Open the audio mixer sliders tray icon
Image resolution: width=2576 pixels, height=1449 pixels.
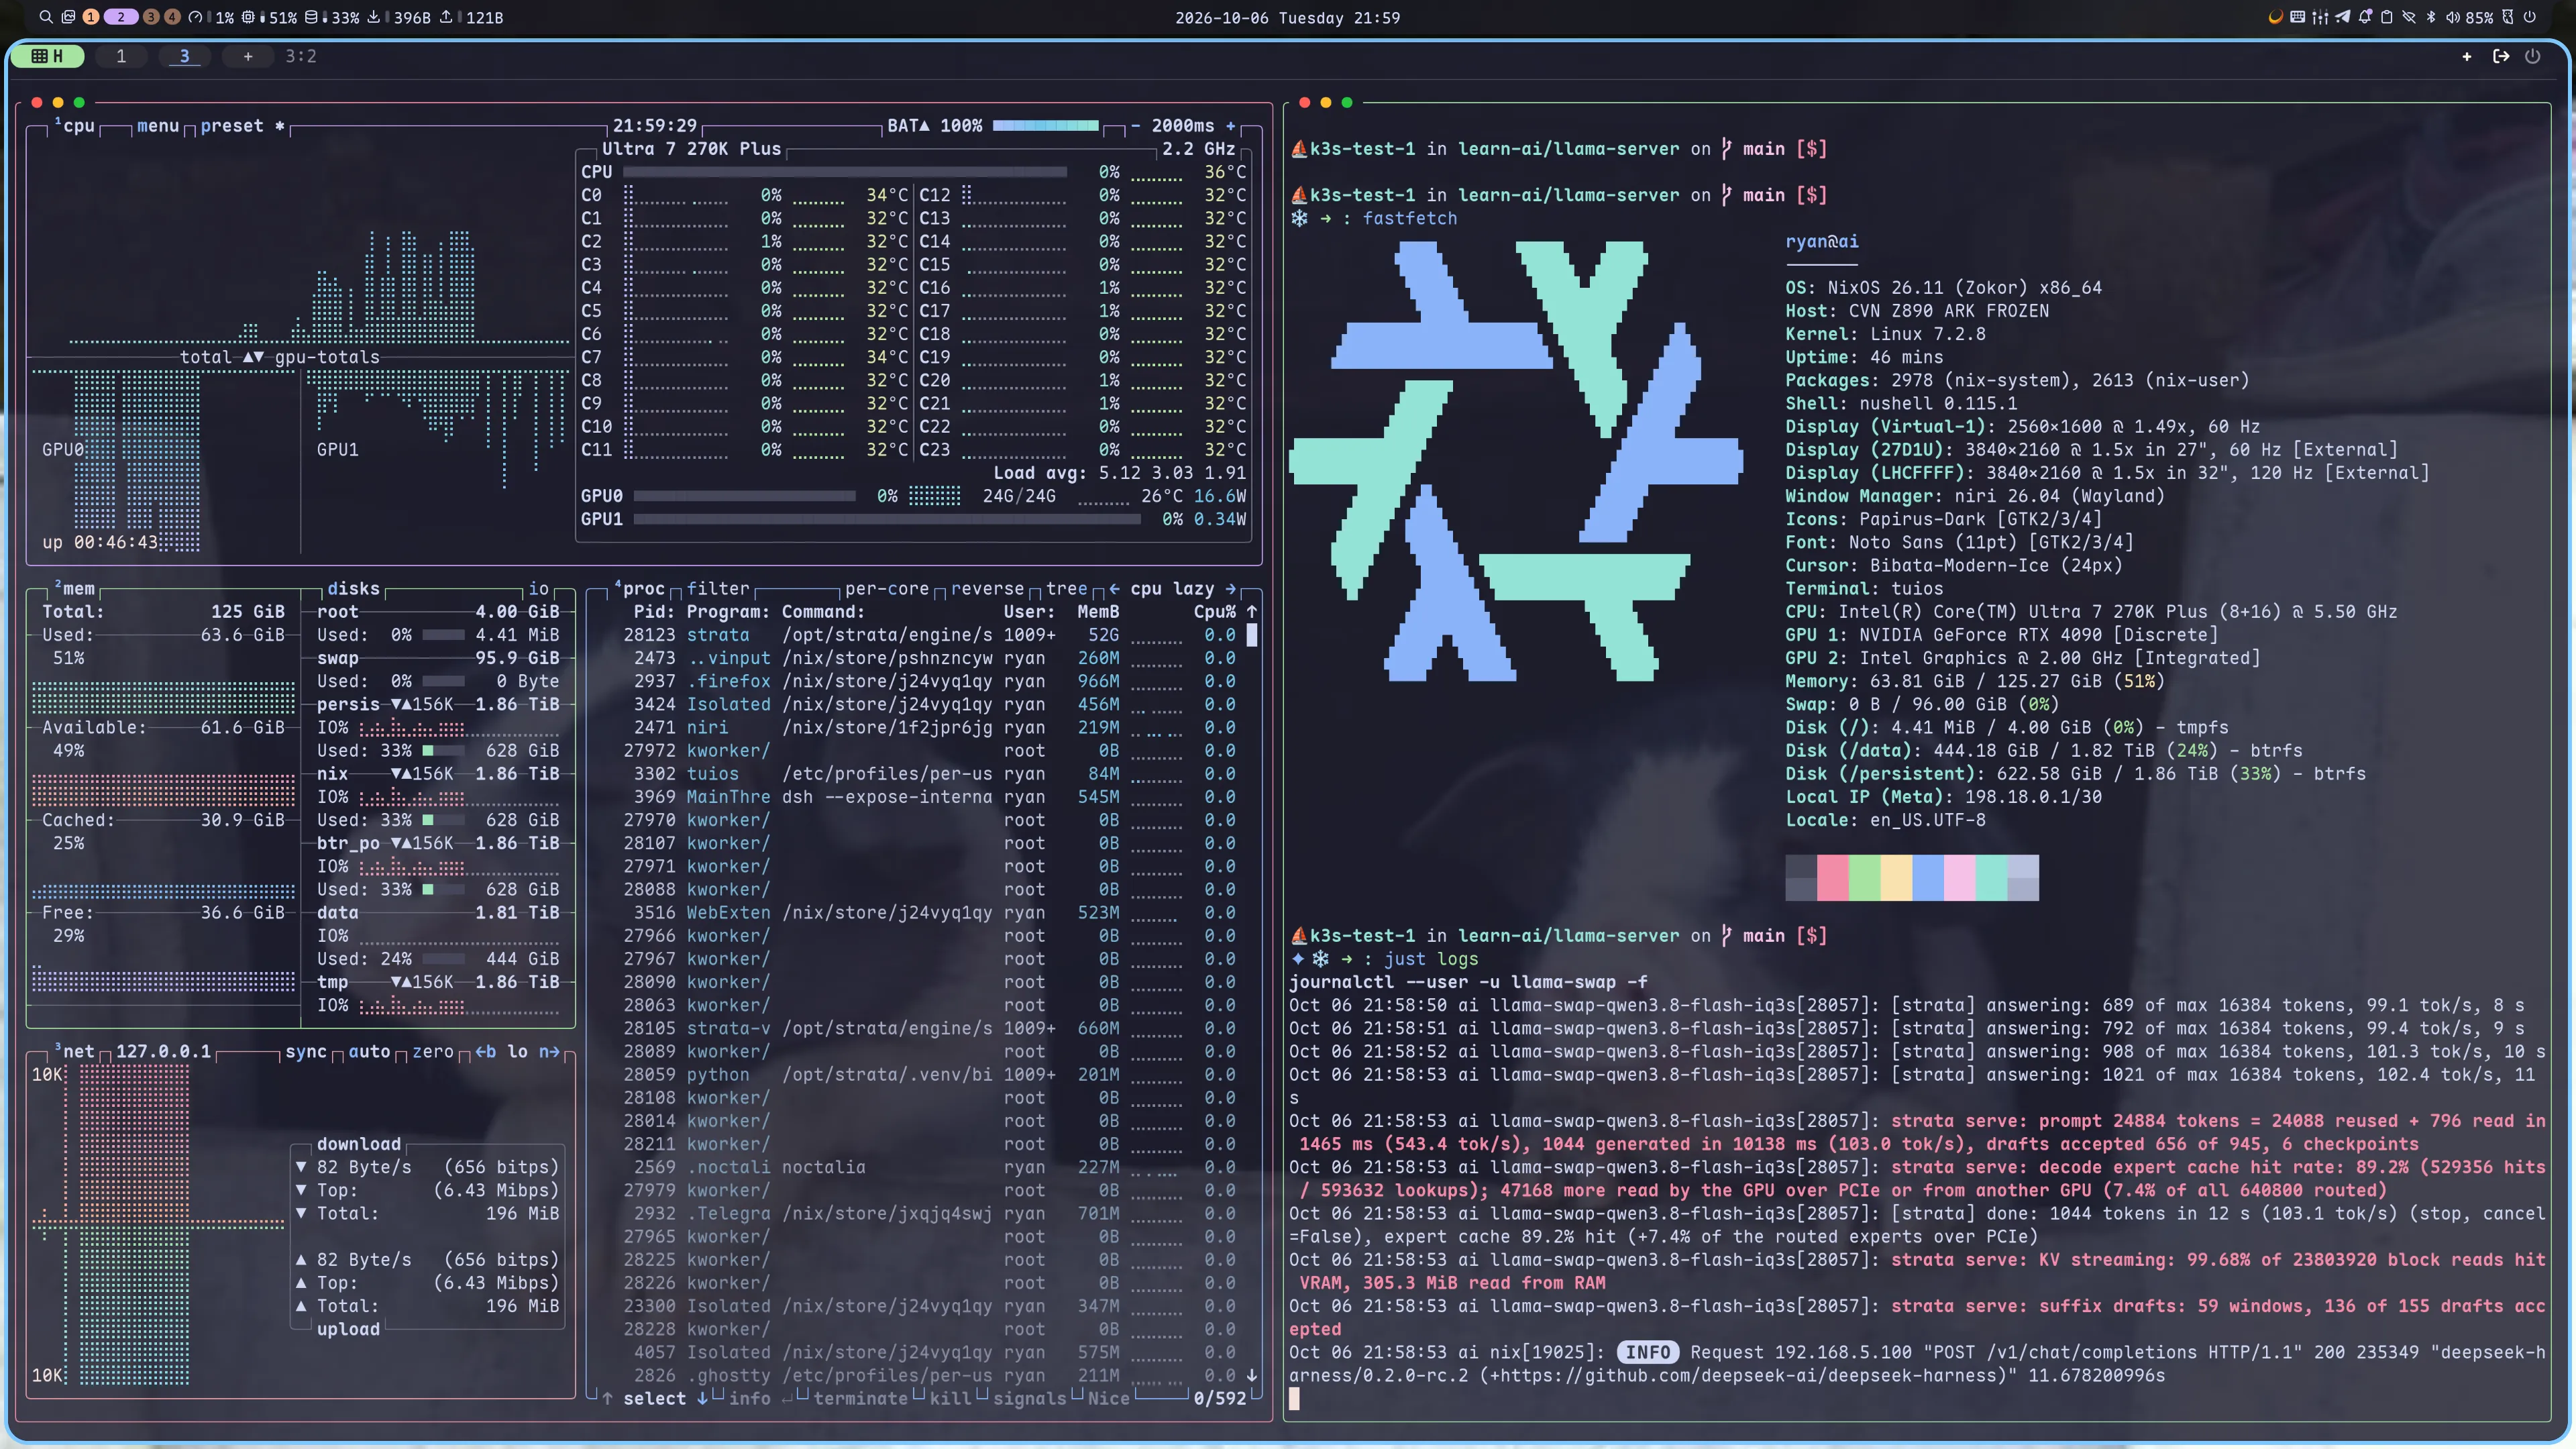click(2320, 17)
